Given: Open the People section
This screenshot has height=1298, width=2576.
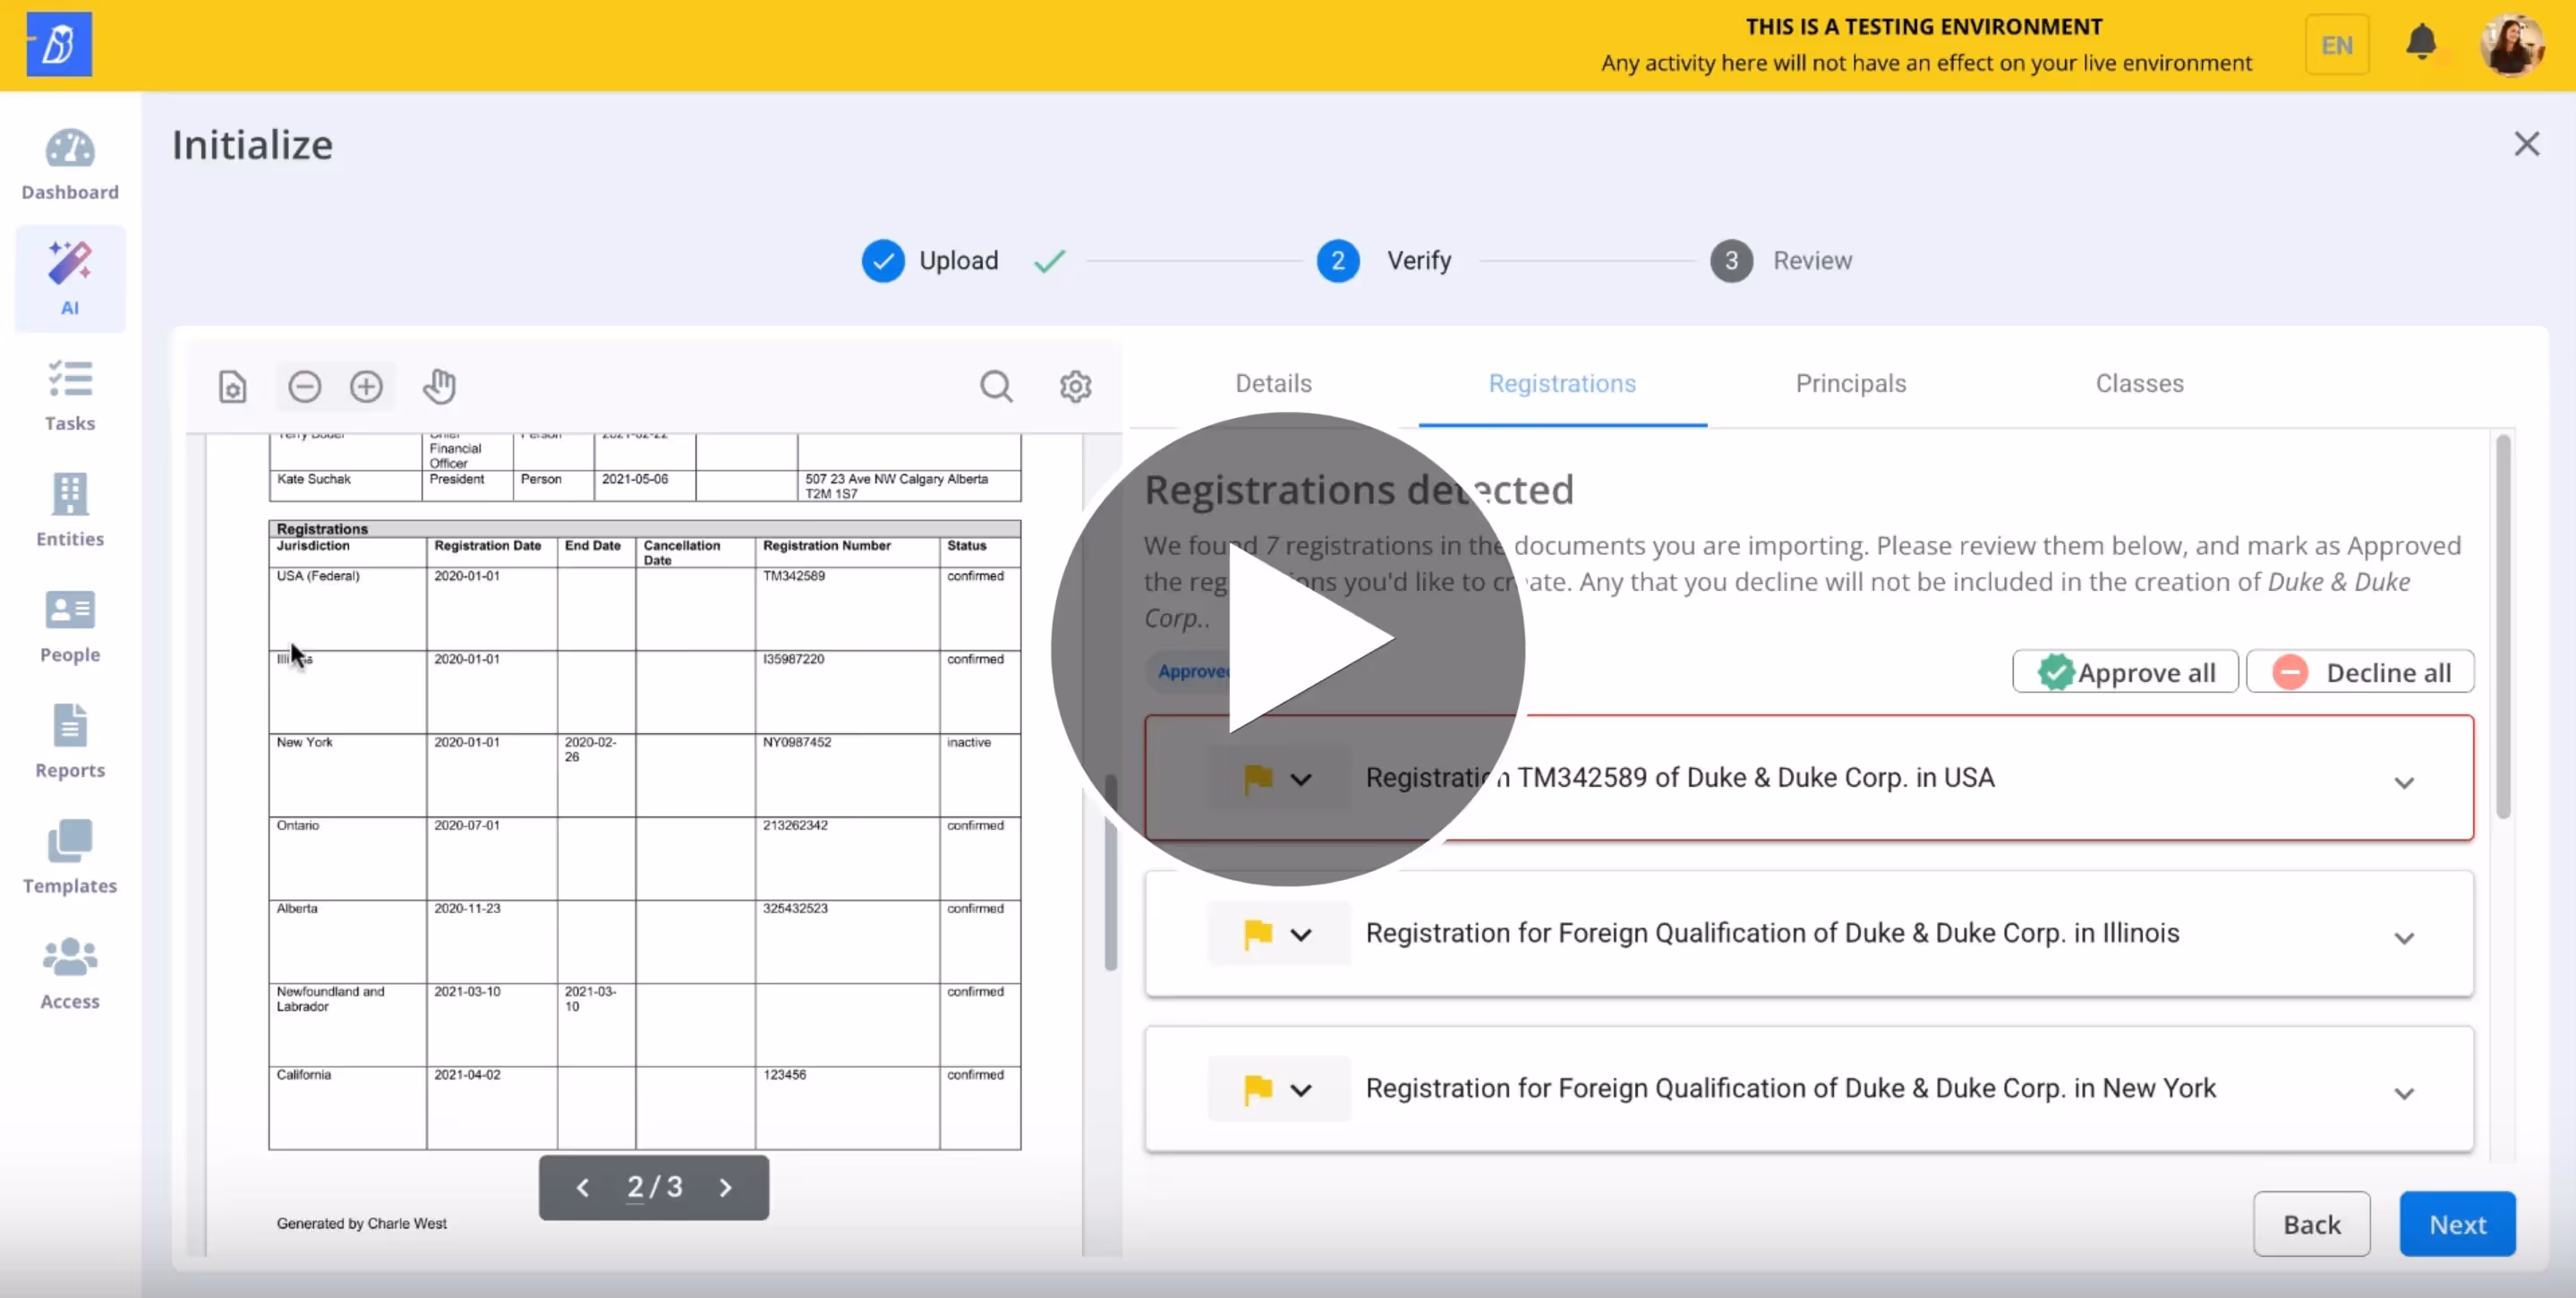Looking at the screenshot, I should tap(70, 627).
